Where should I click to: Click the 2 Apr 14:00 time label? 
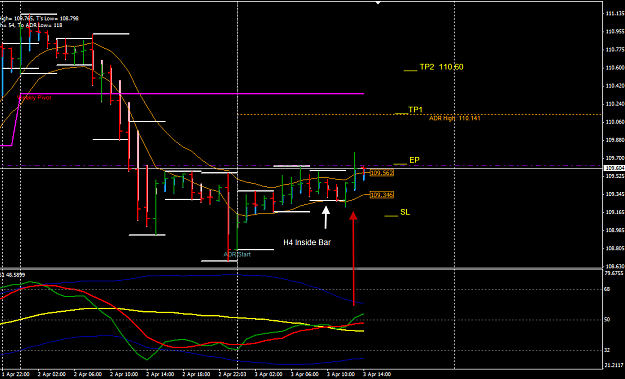click(x=160, y=374)
